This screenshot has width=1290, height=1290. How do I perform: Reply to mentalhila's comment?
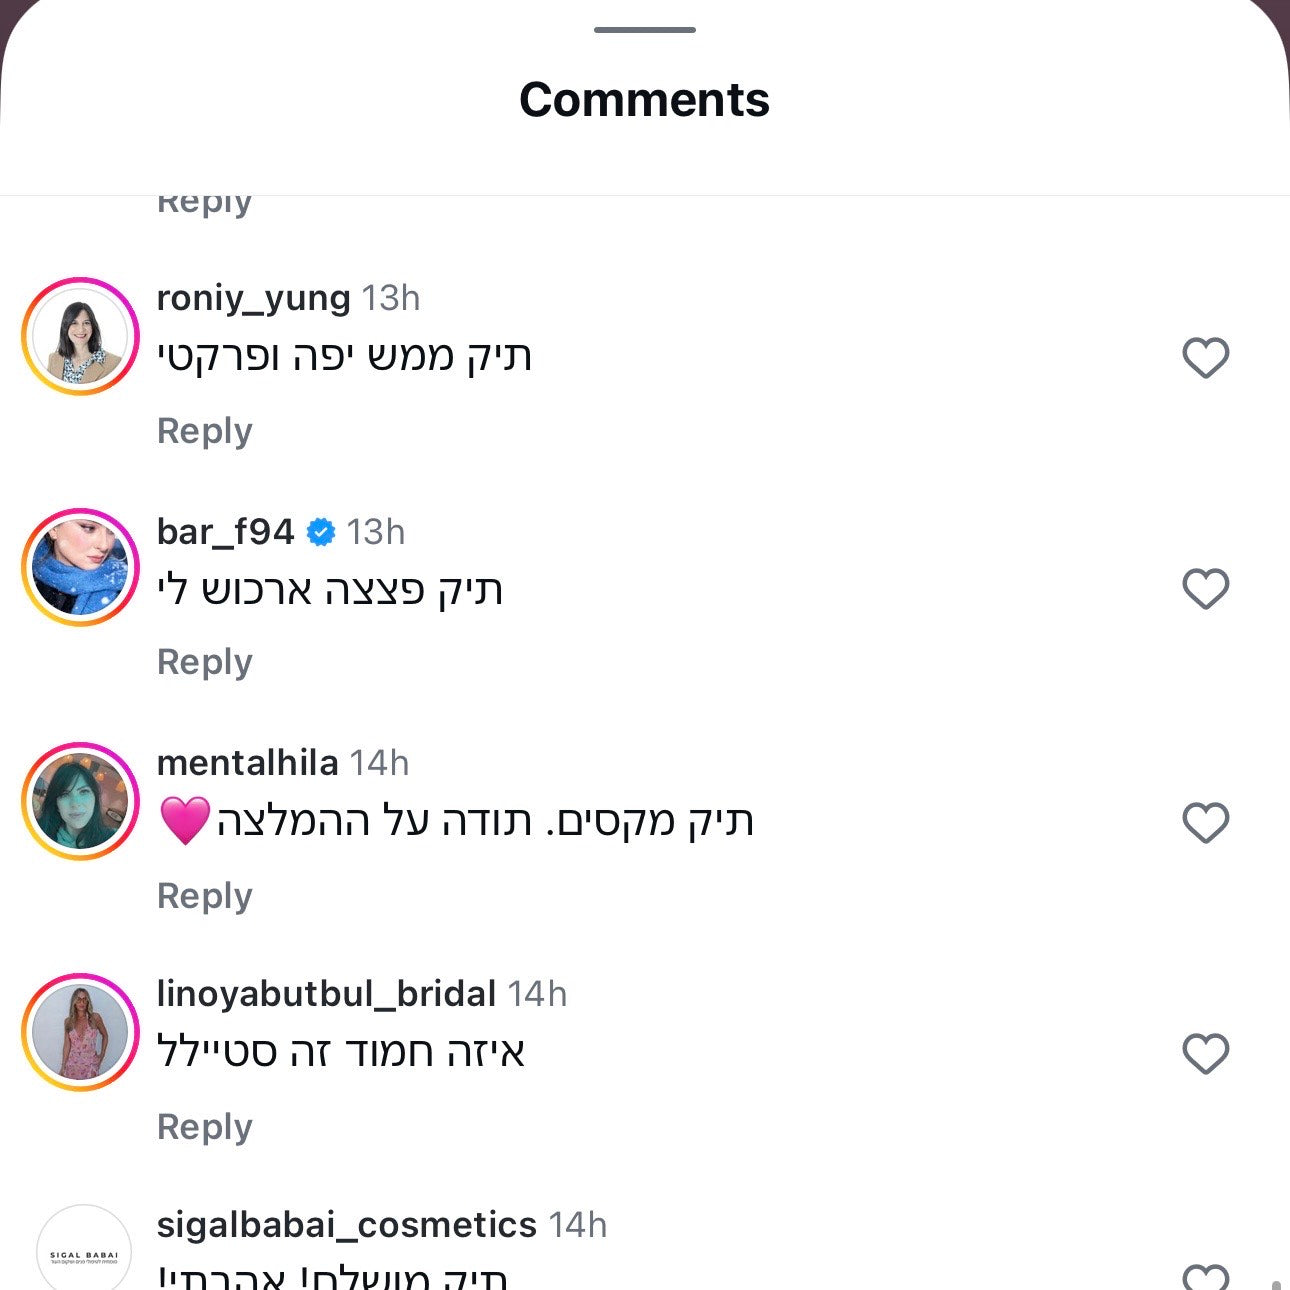click(205, 896)
